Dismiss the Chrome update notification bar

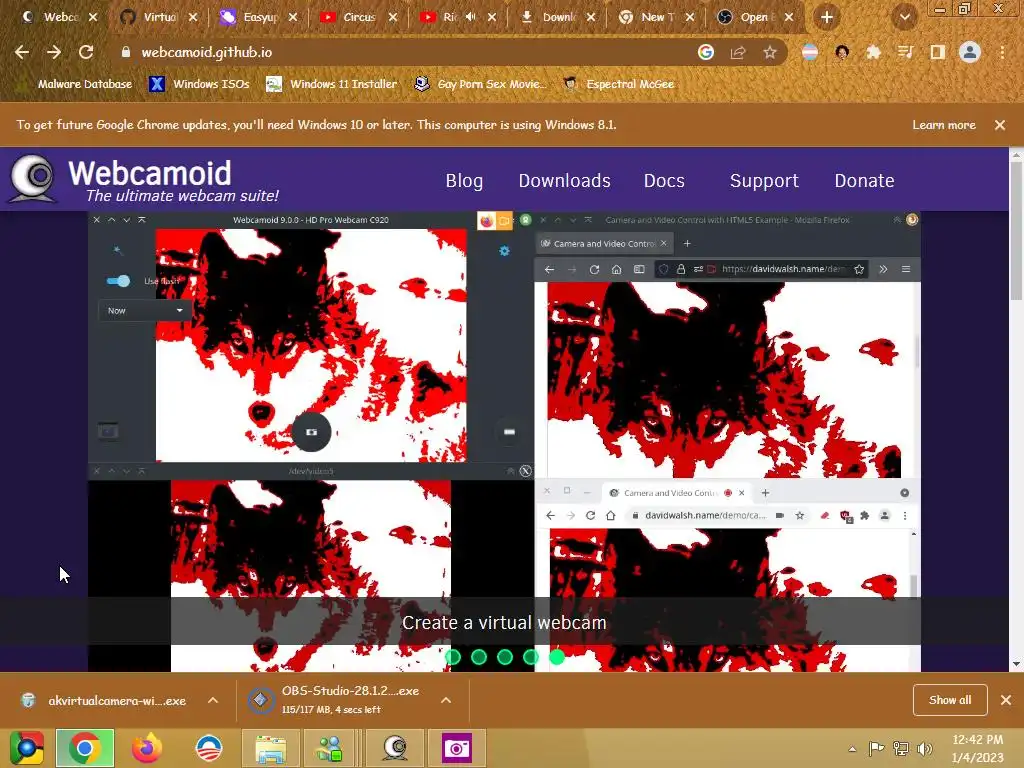click(1000, 125)
